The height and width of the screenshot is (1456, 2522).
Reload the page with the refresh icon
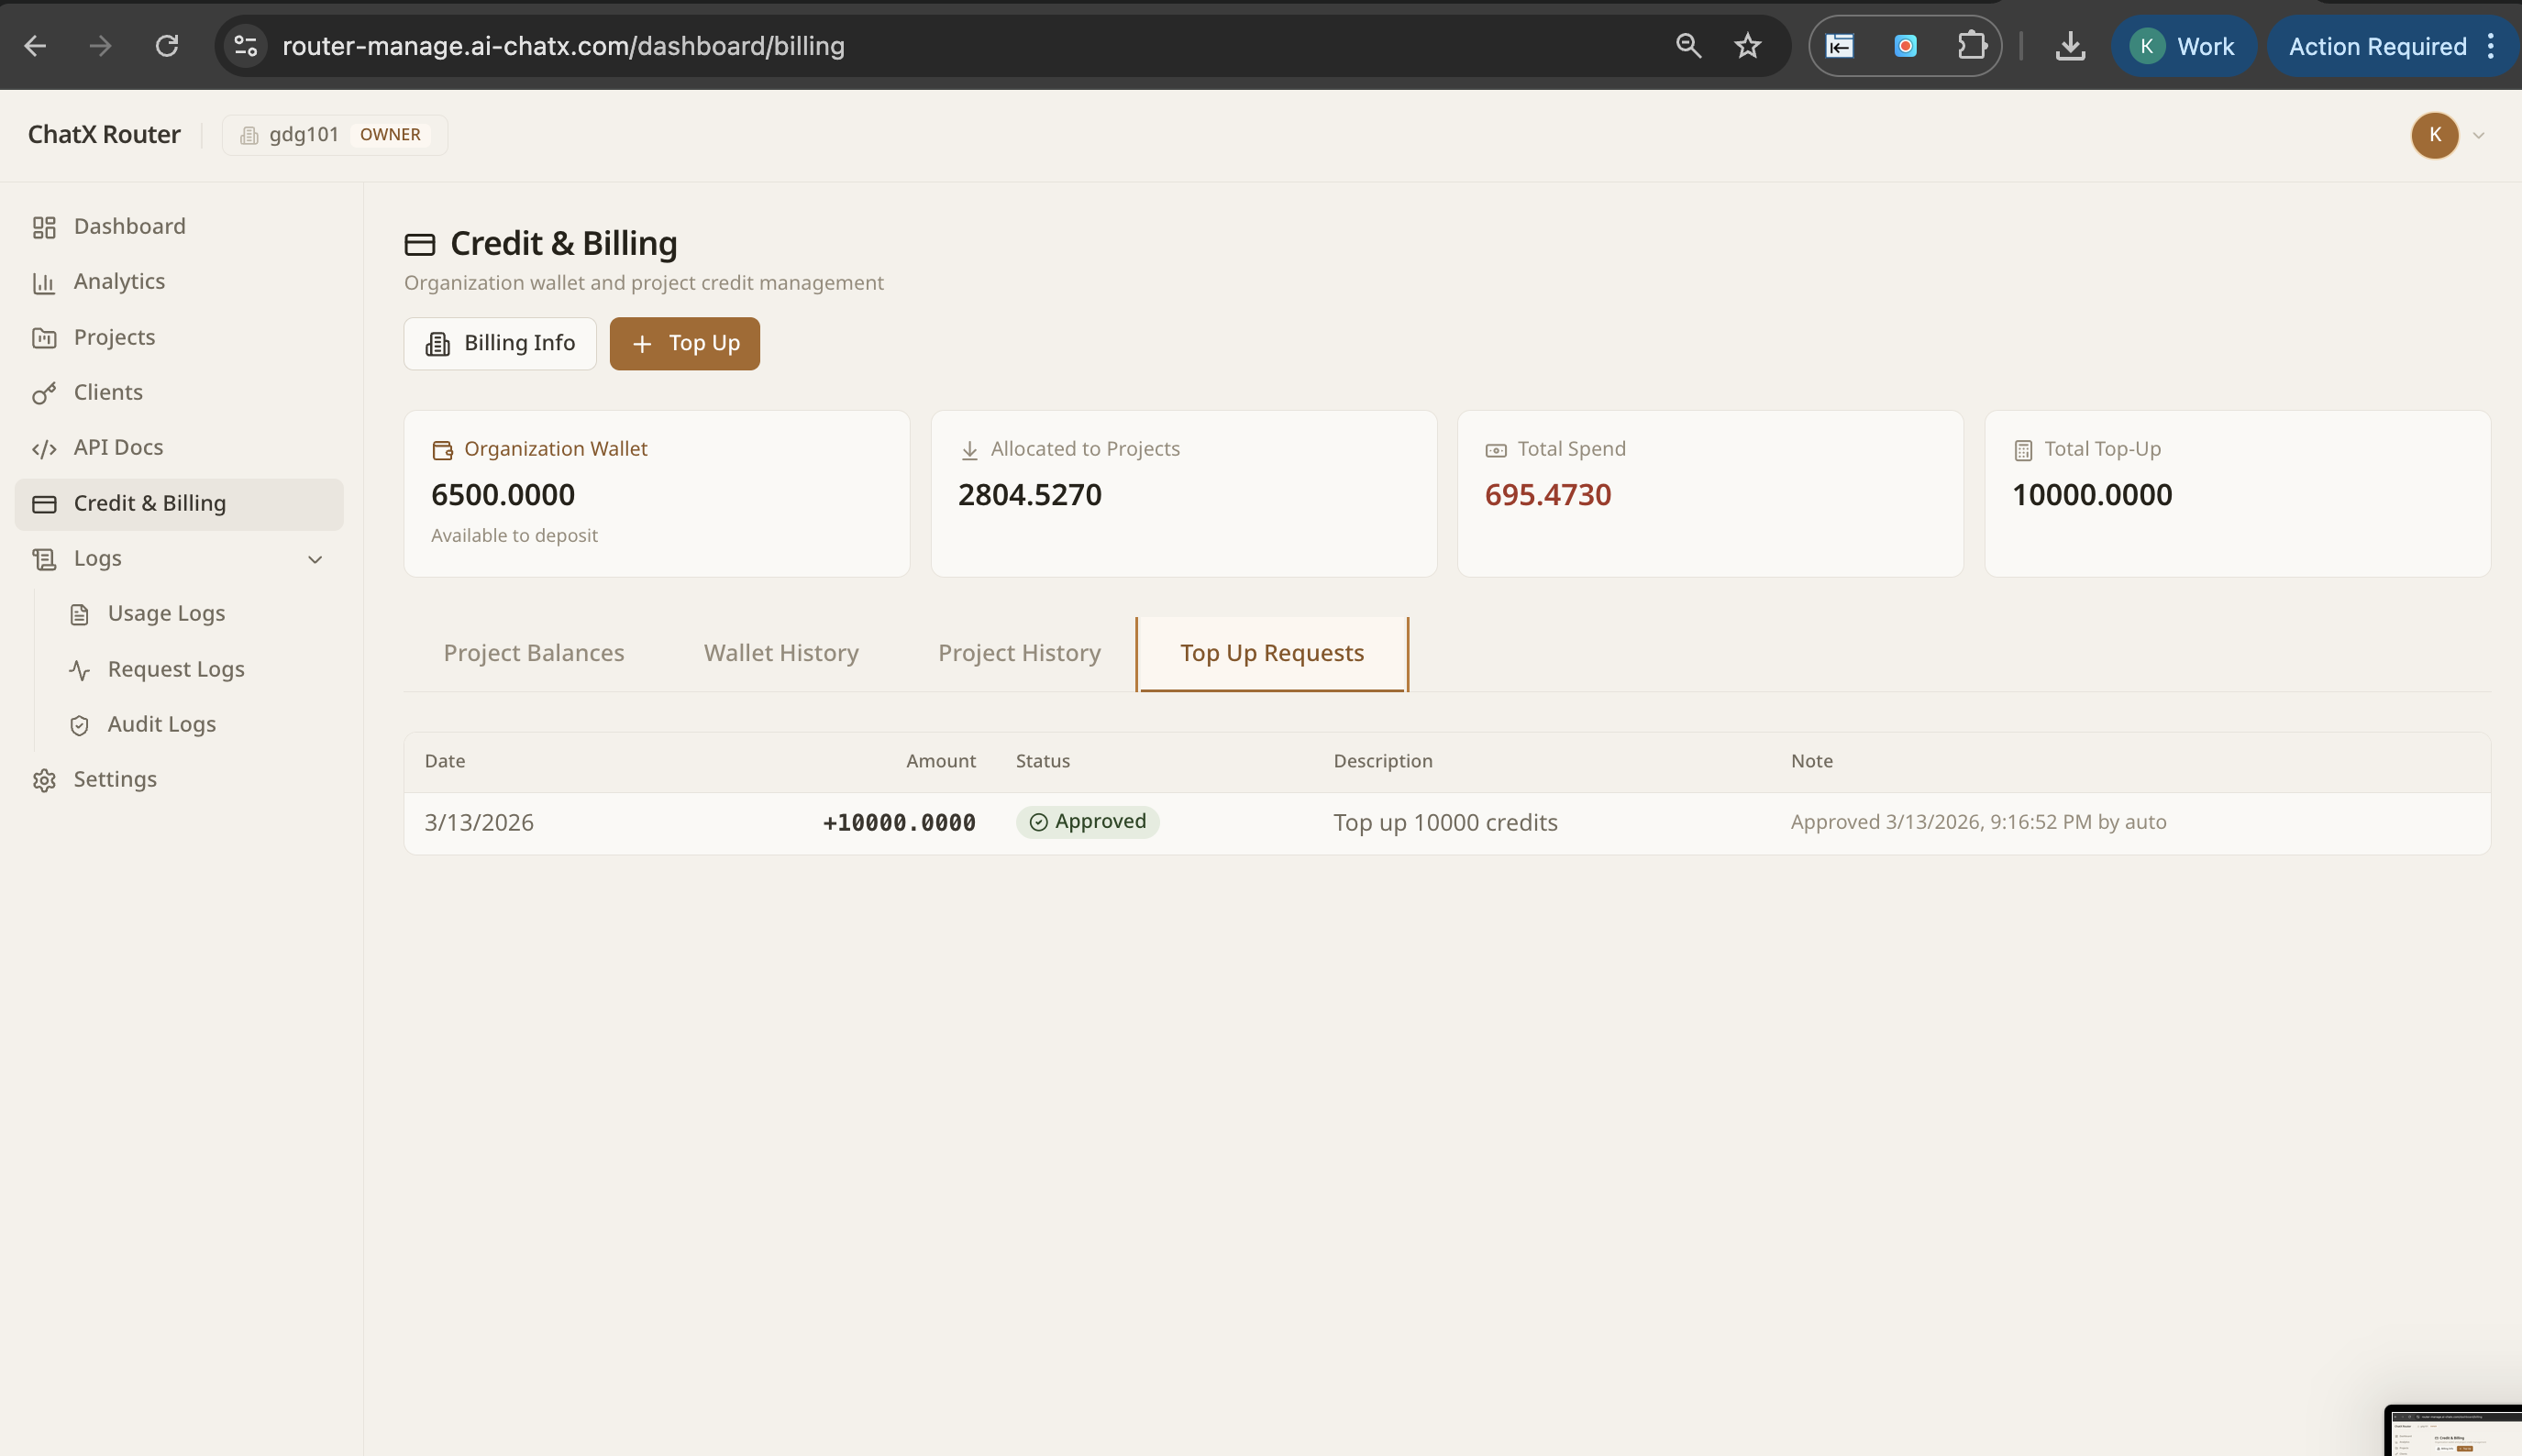(166, 46)
